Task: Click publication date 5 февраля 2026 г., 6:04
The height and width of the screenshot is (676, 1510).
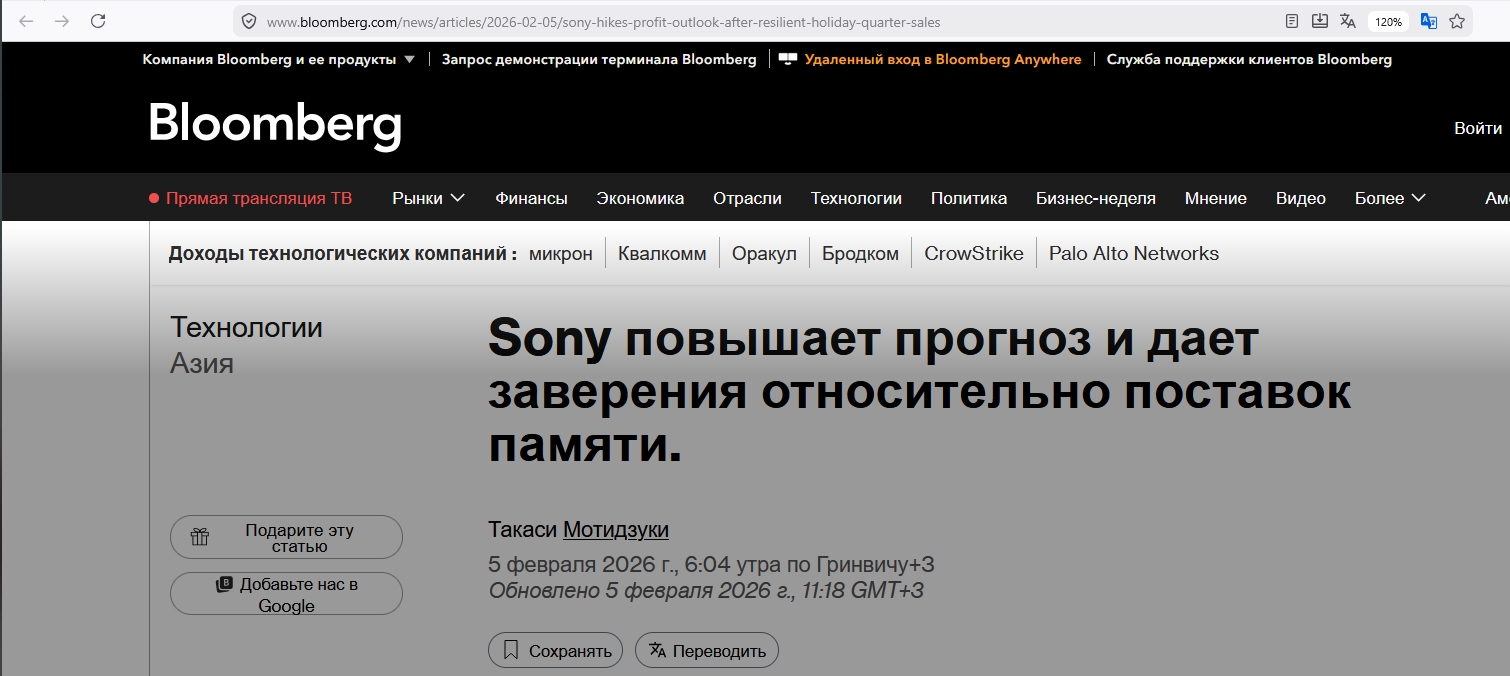Action: point(711,564)
